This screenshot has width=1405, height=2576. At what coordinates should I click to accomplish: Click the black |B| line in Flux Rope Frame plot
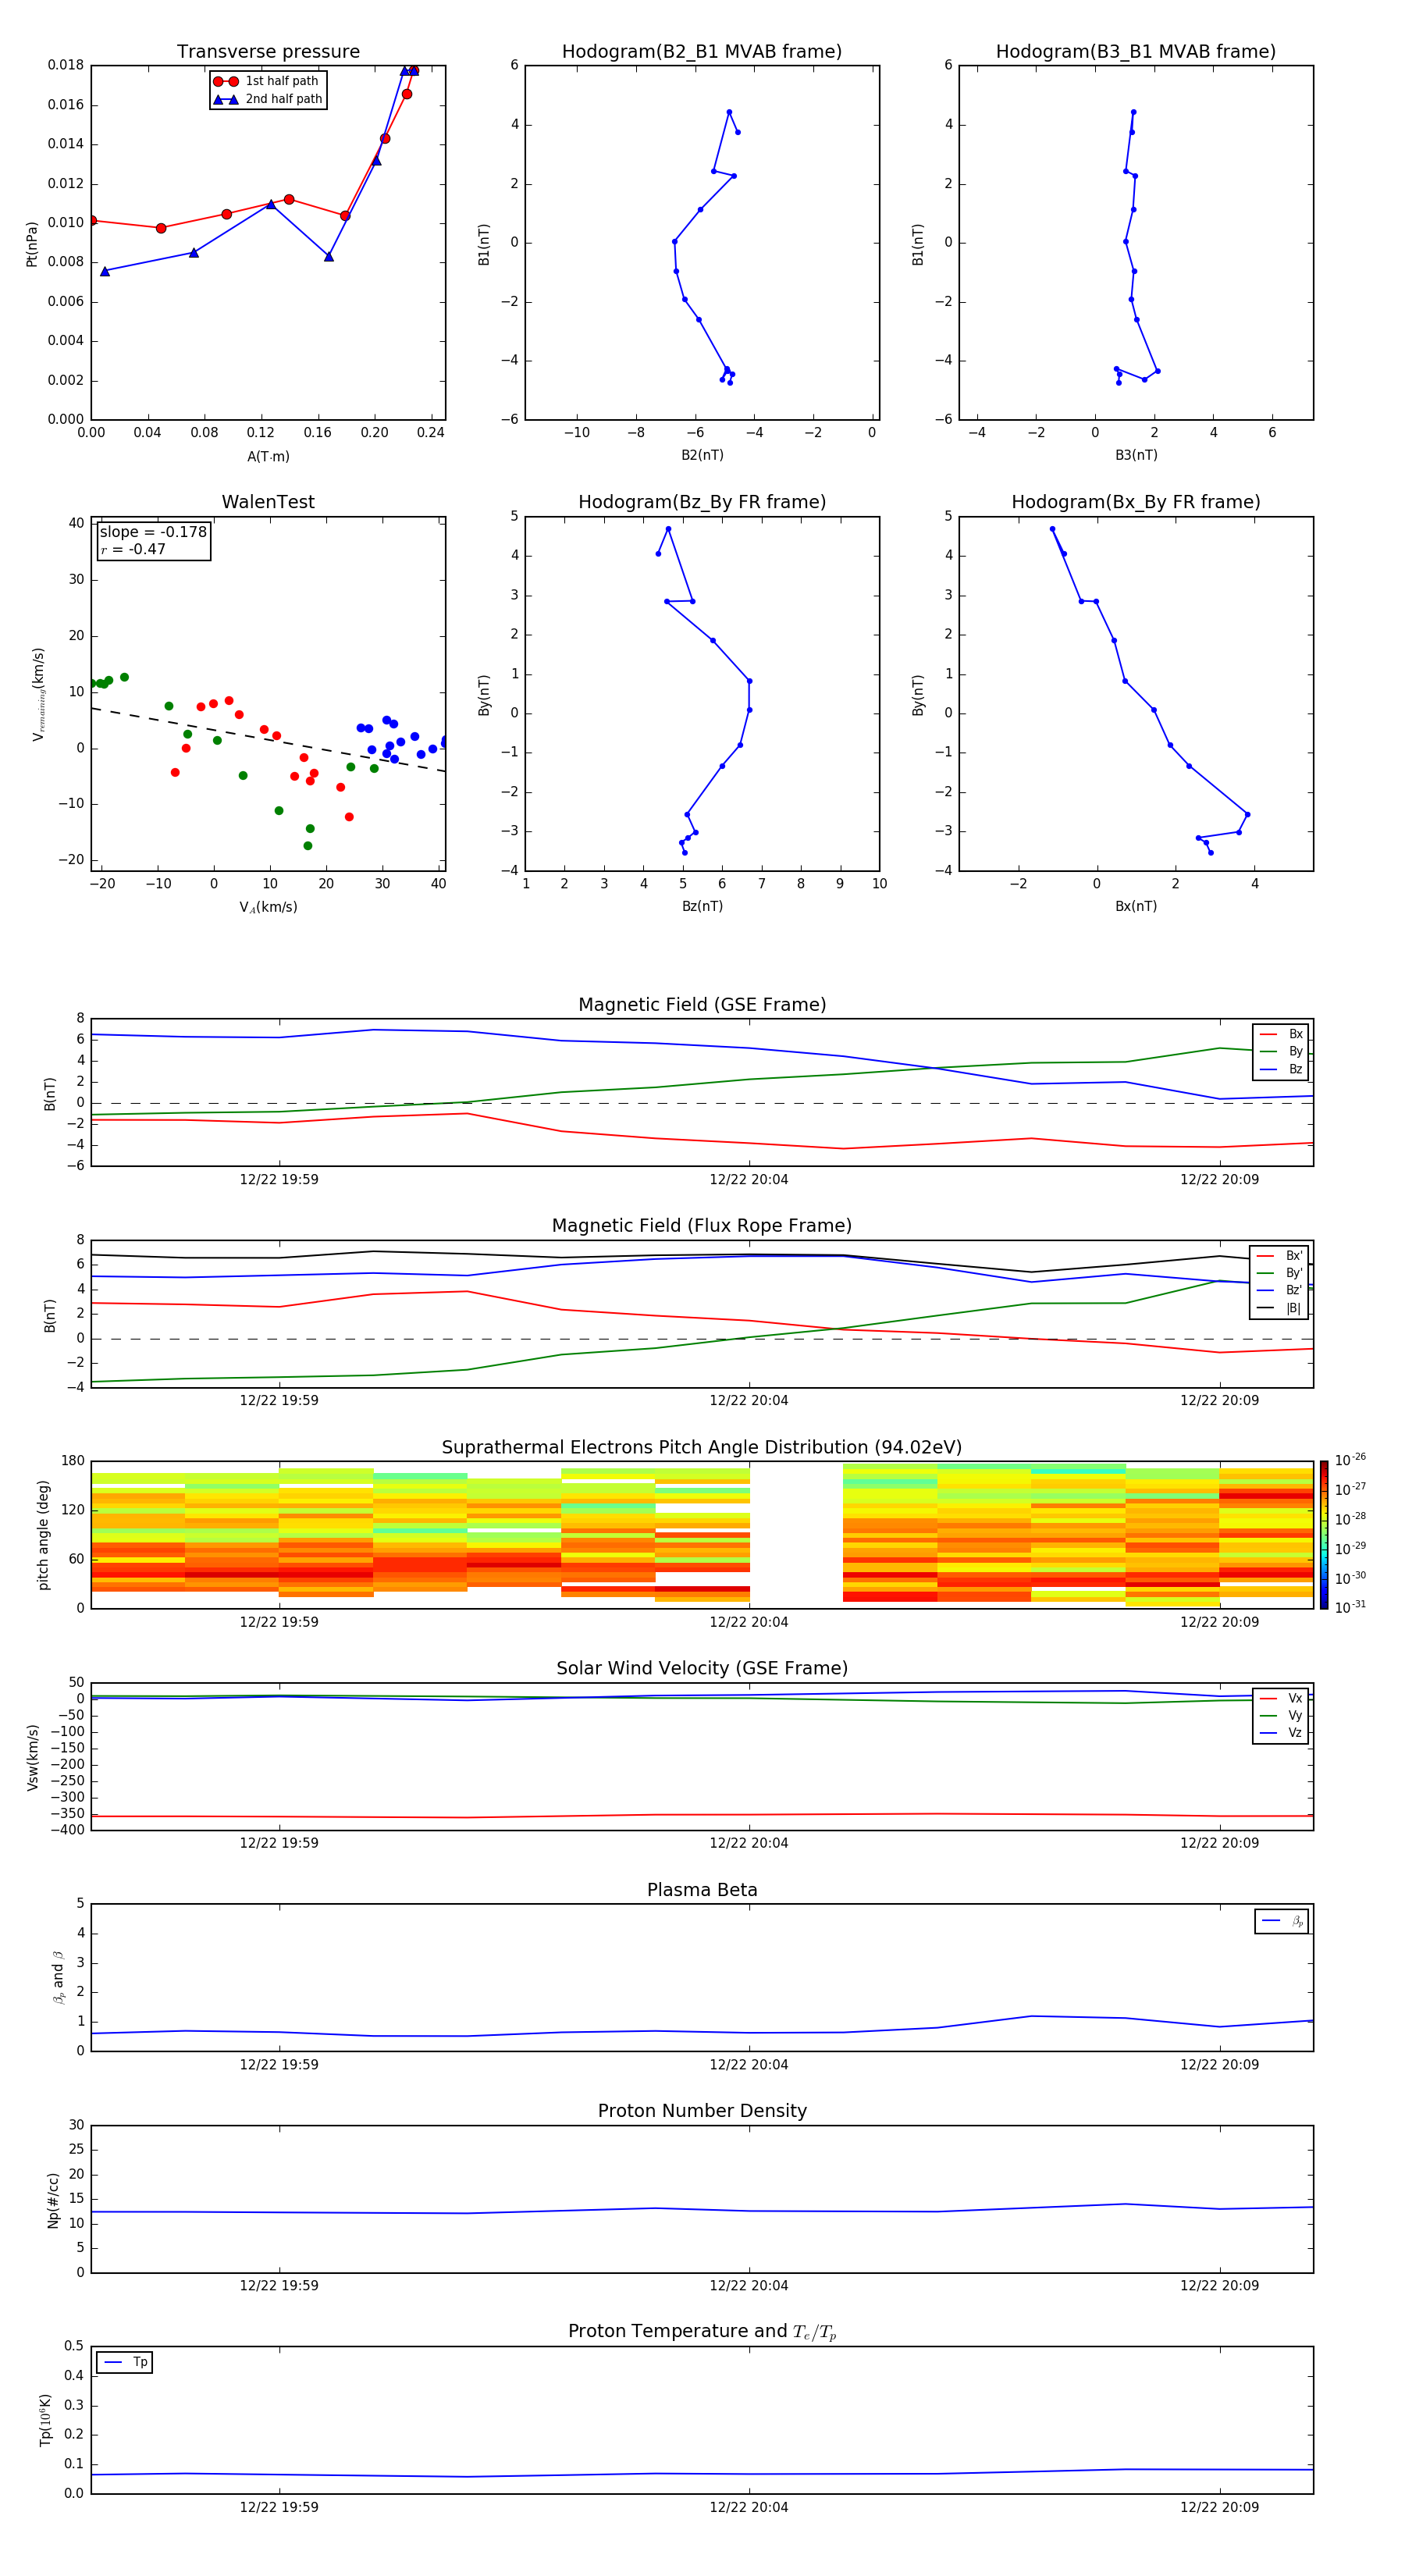tap(702, 1256)
